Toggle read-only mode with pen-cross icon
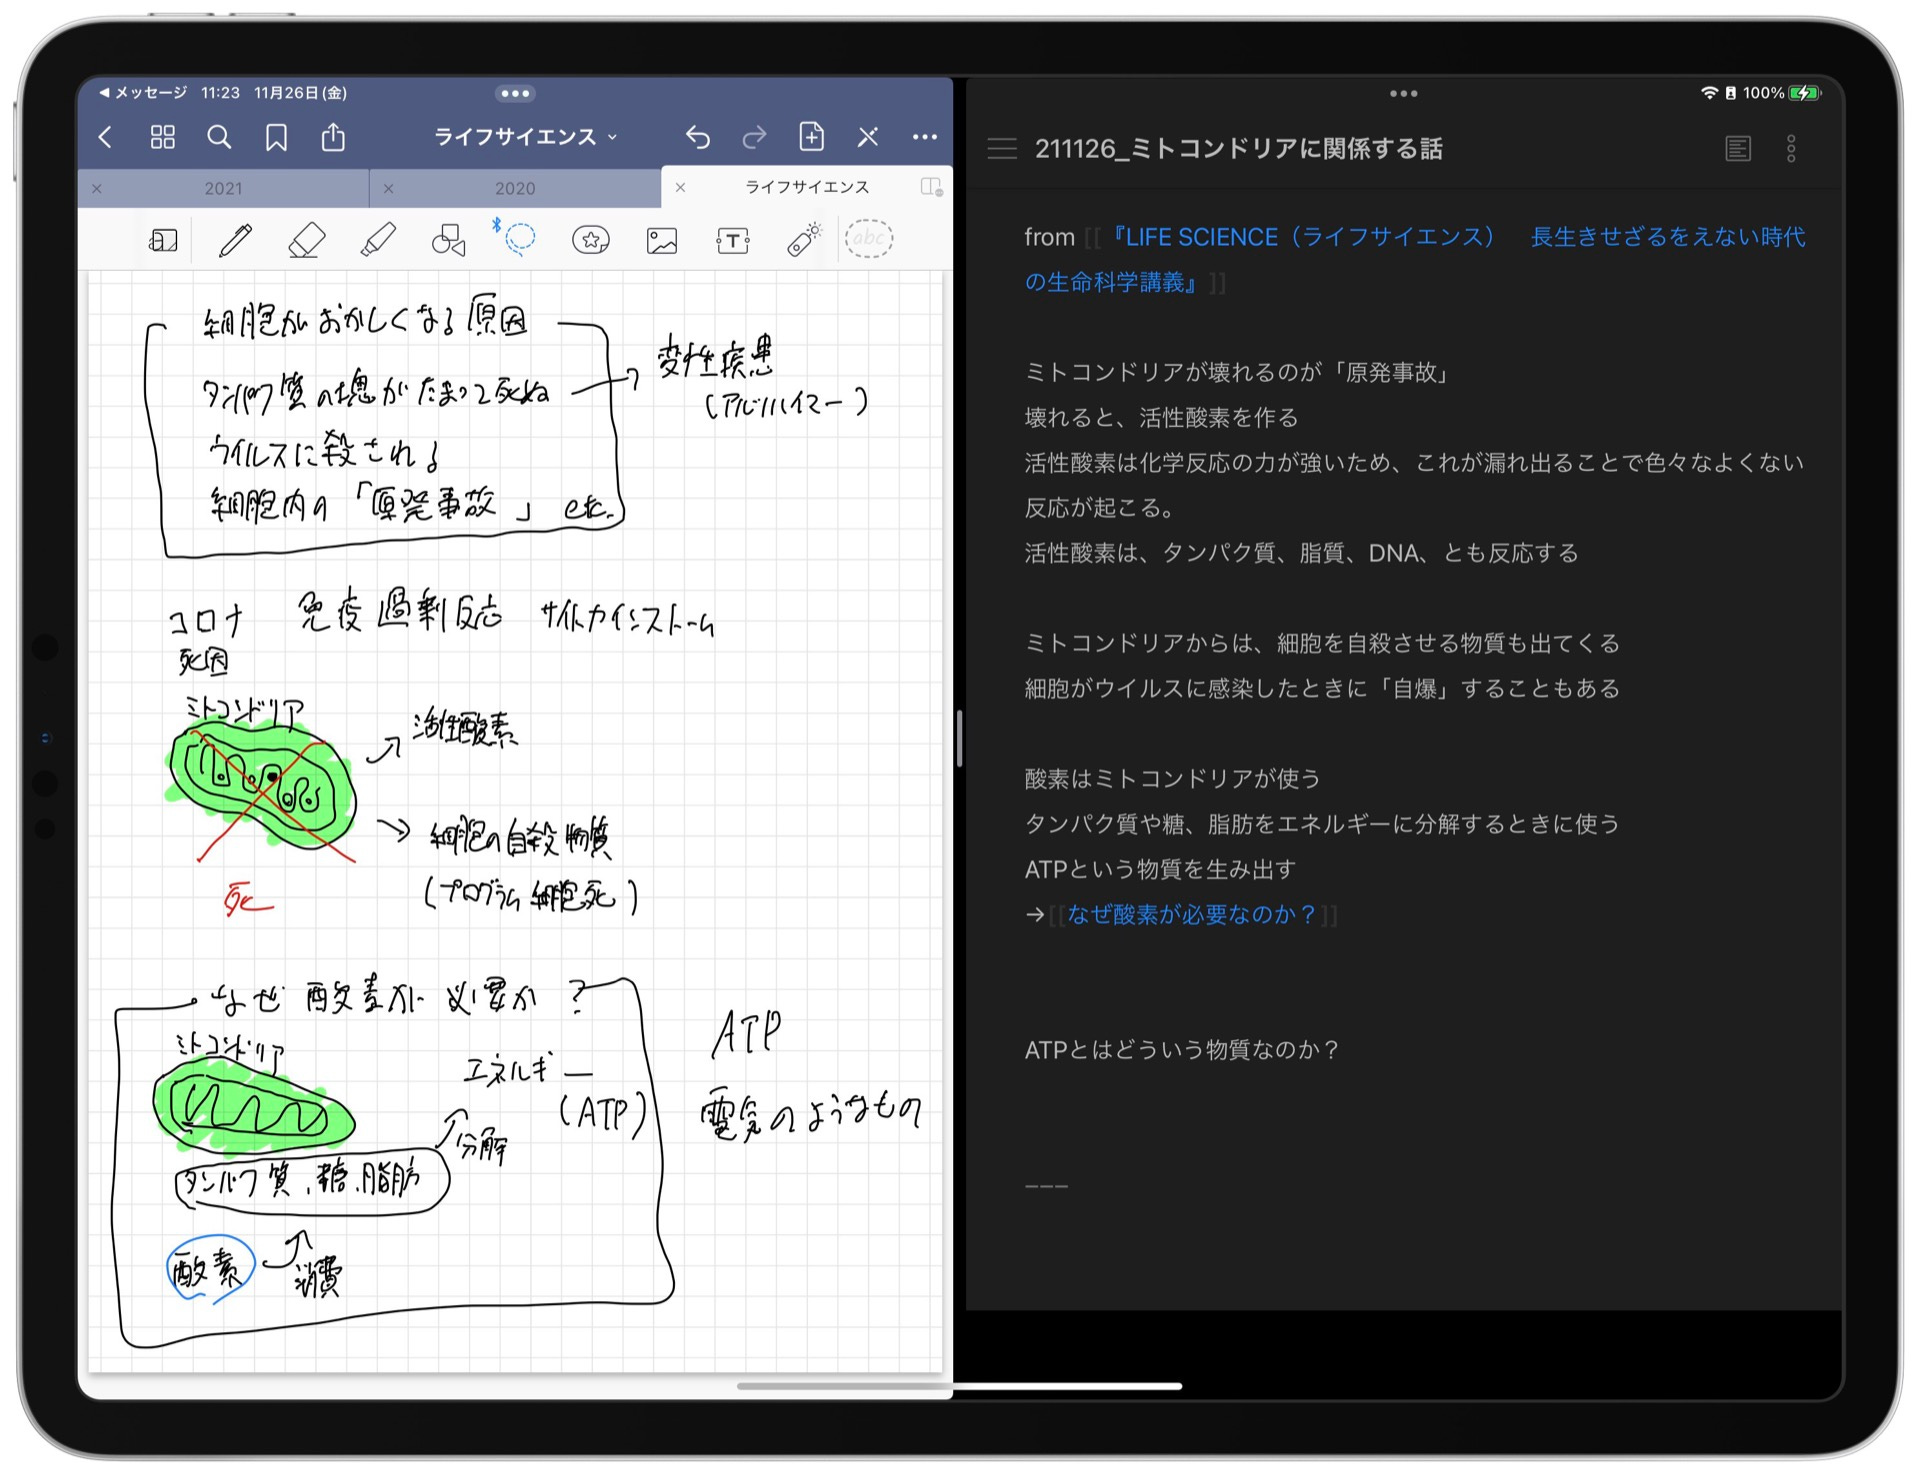Screen dimensions: 1920x1477 868,137
